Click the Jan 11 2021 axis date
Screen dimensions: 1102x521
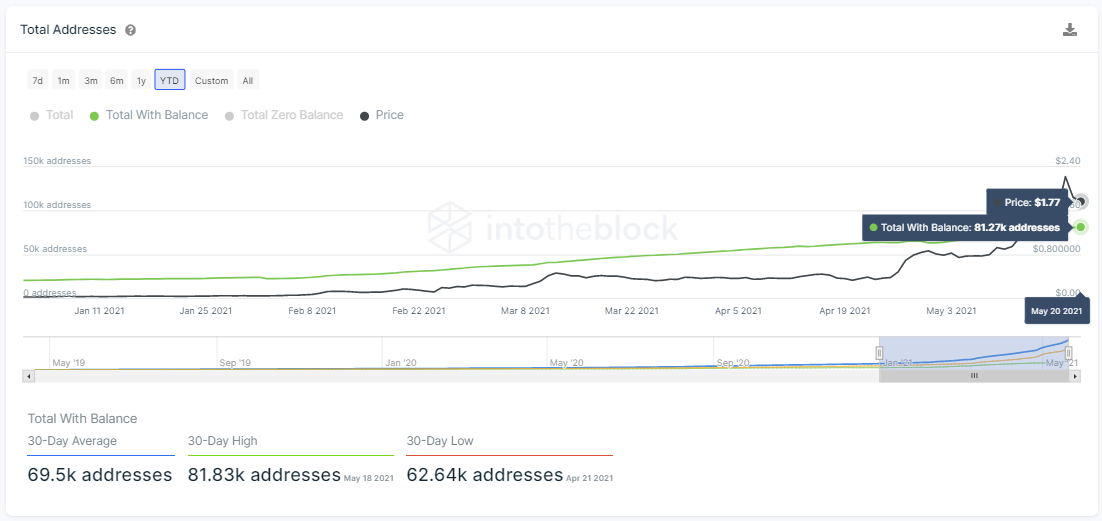point(99,310)
